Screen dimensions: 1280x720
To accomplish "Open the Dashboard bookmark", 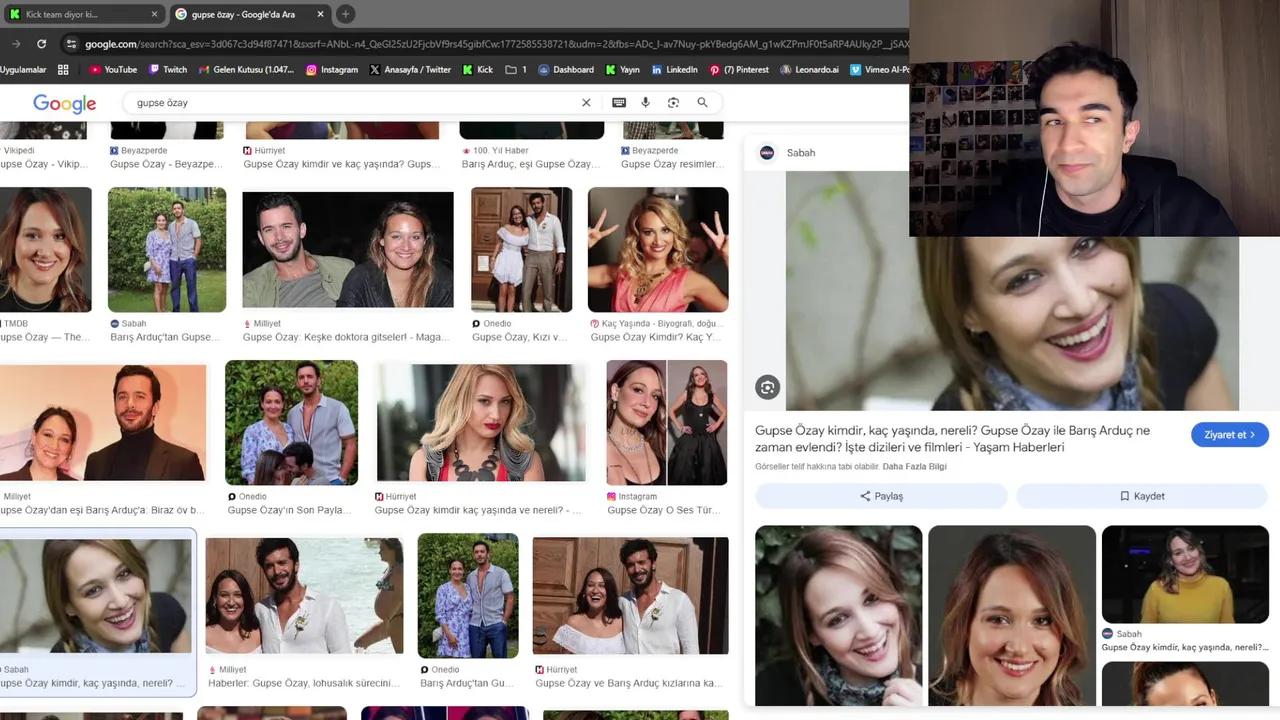I will tap(566, 70).
